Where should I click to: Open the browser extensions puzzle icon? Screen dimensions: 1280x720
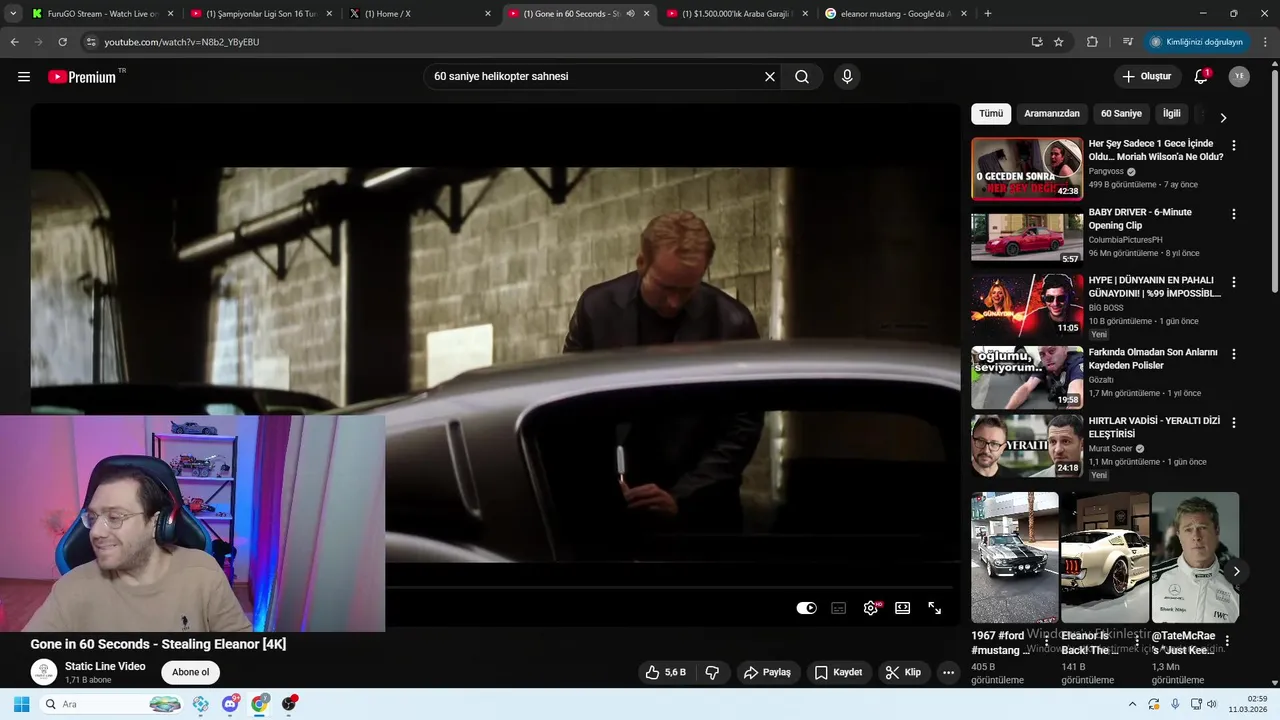click(x=1092, y=42)
